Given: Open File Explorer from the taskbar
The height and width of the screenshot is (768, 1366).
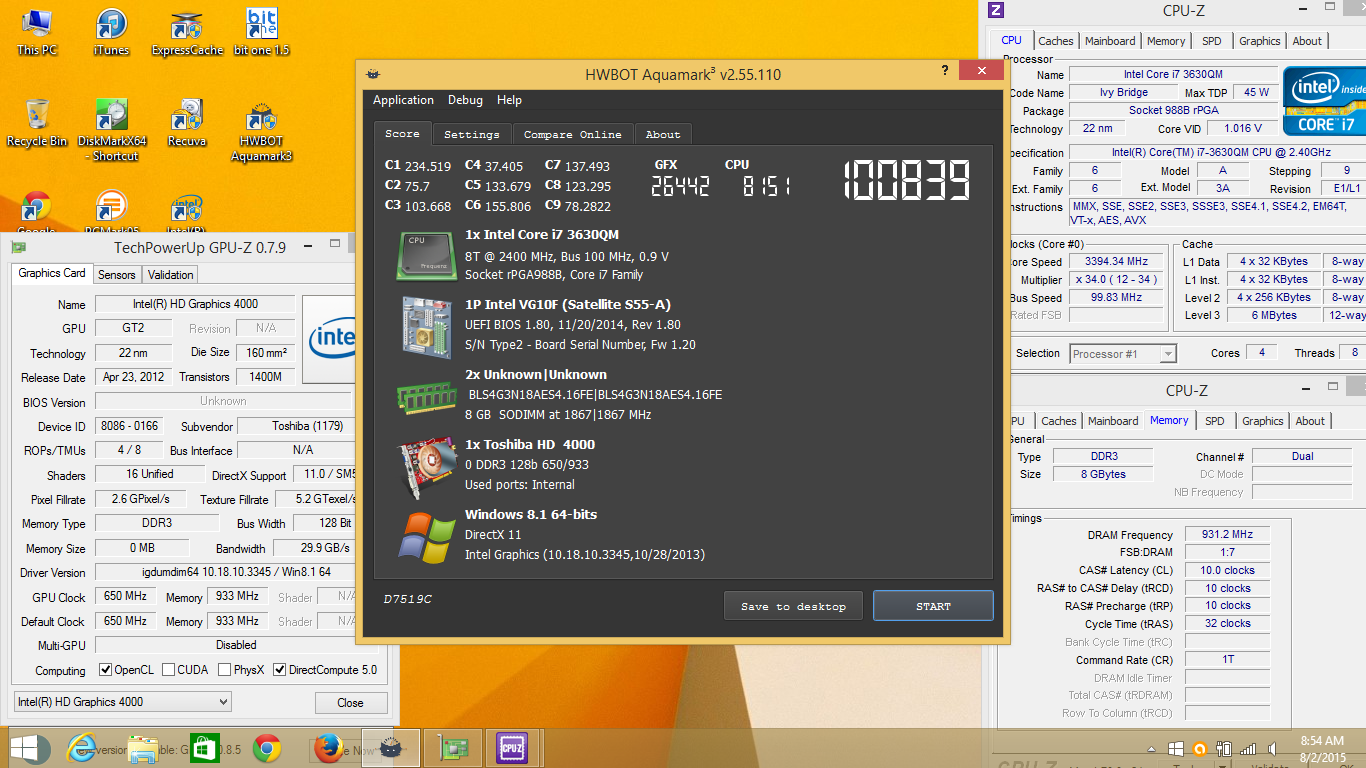Looking at the screenshot, I should coord(143,748).
